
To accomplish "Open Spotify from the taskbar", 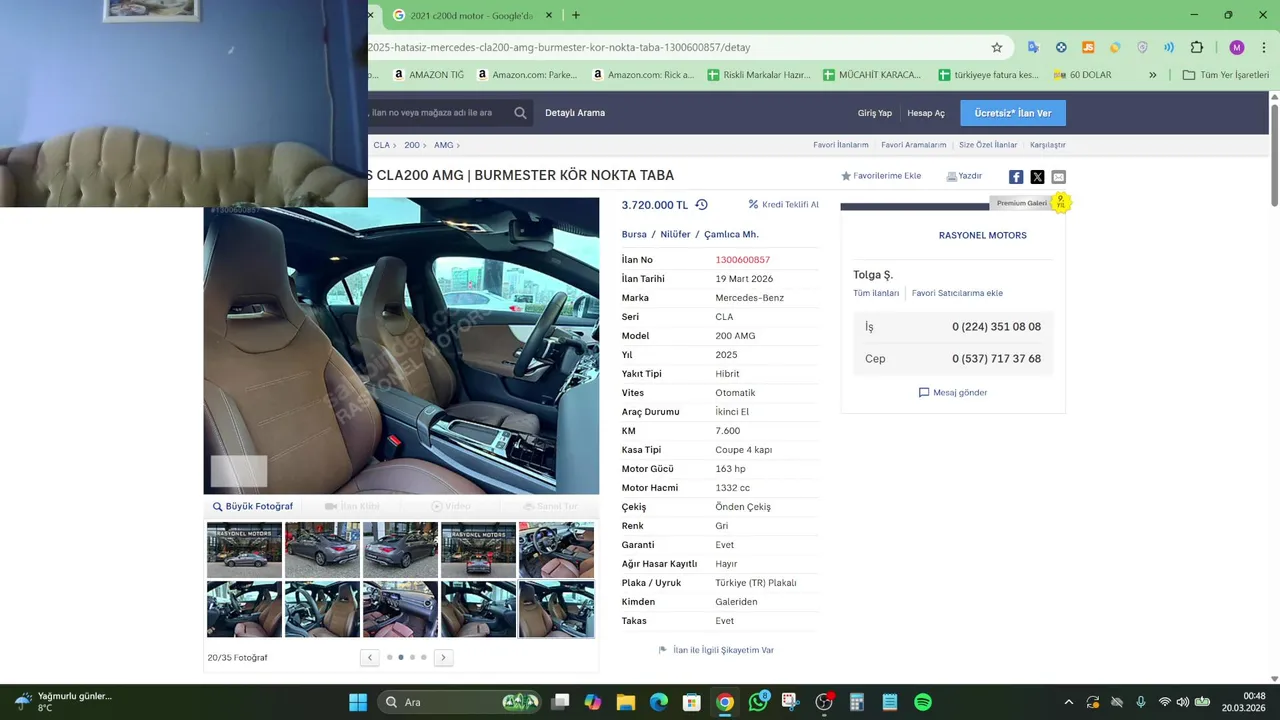I will [923, 702].
